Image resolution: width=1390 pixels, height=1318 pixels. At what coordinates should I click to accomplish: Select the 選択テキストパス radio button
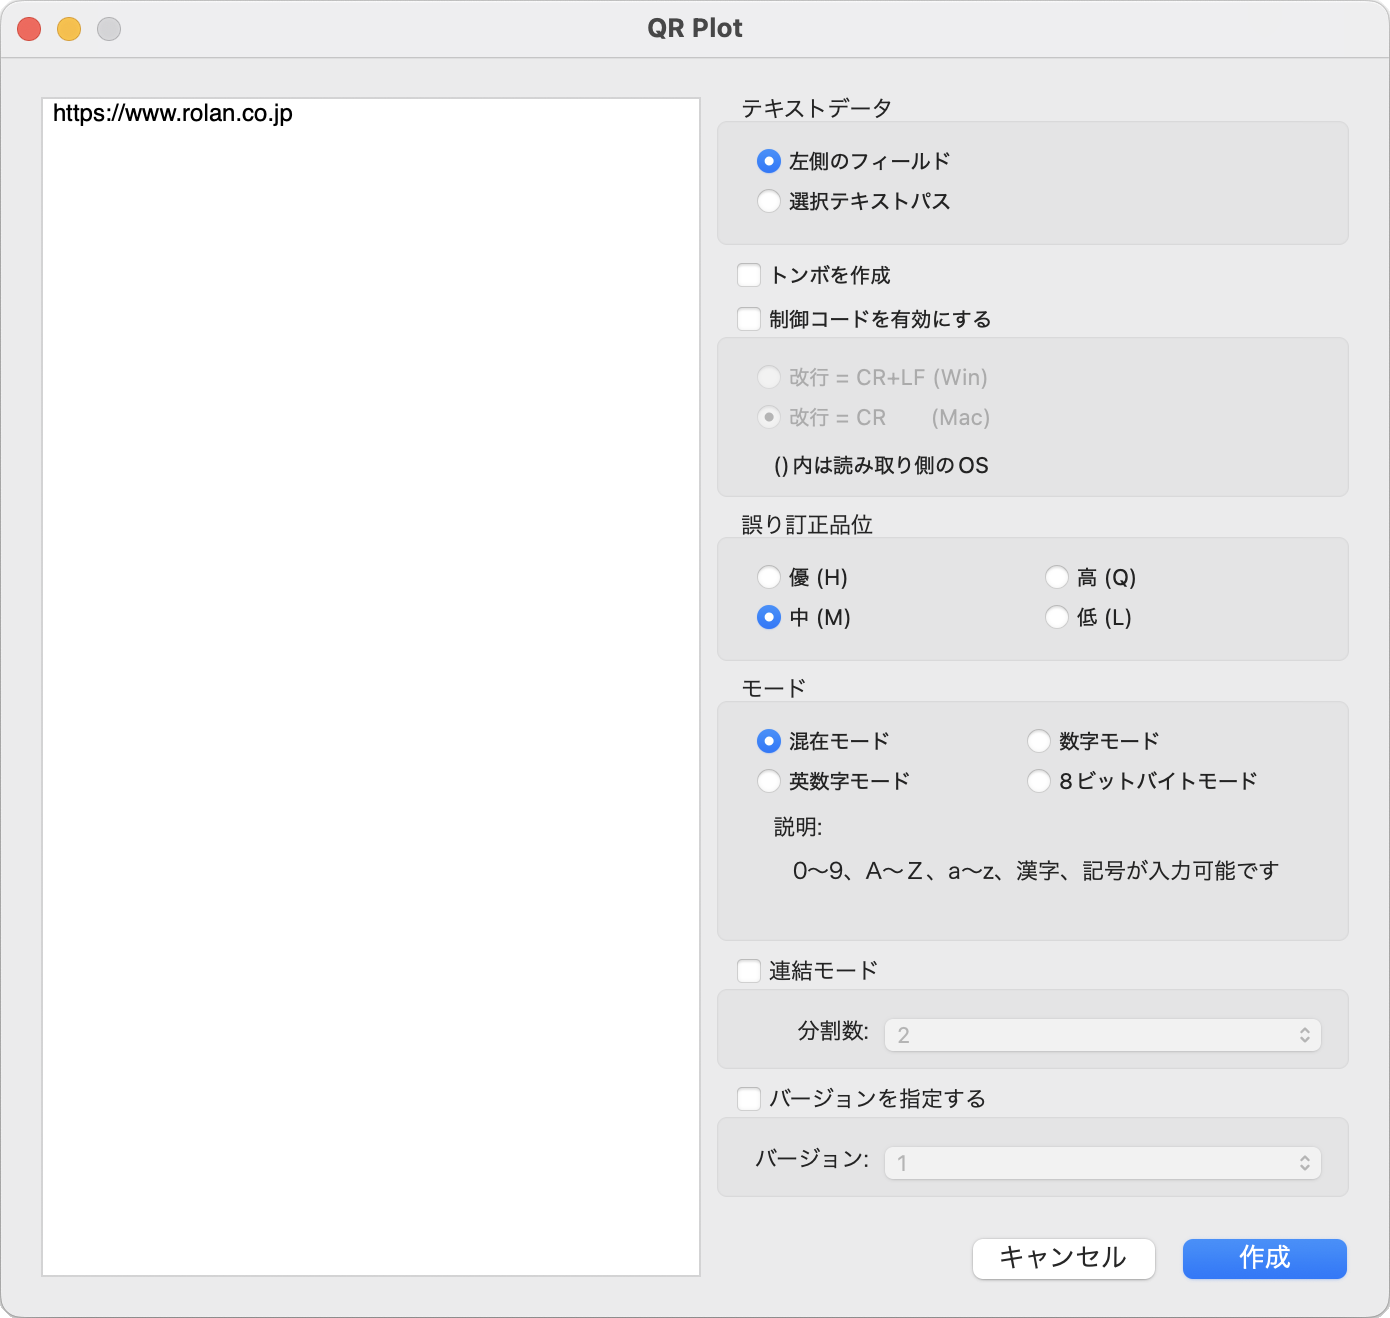[768, 201]
